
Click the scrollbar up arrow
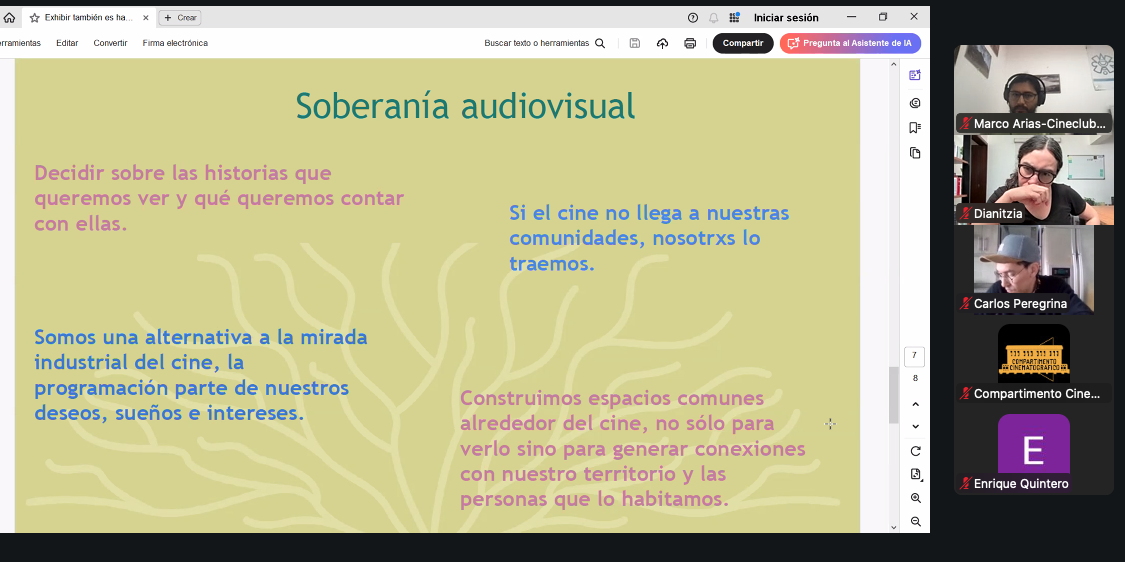point(893,65)
